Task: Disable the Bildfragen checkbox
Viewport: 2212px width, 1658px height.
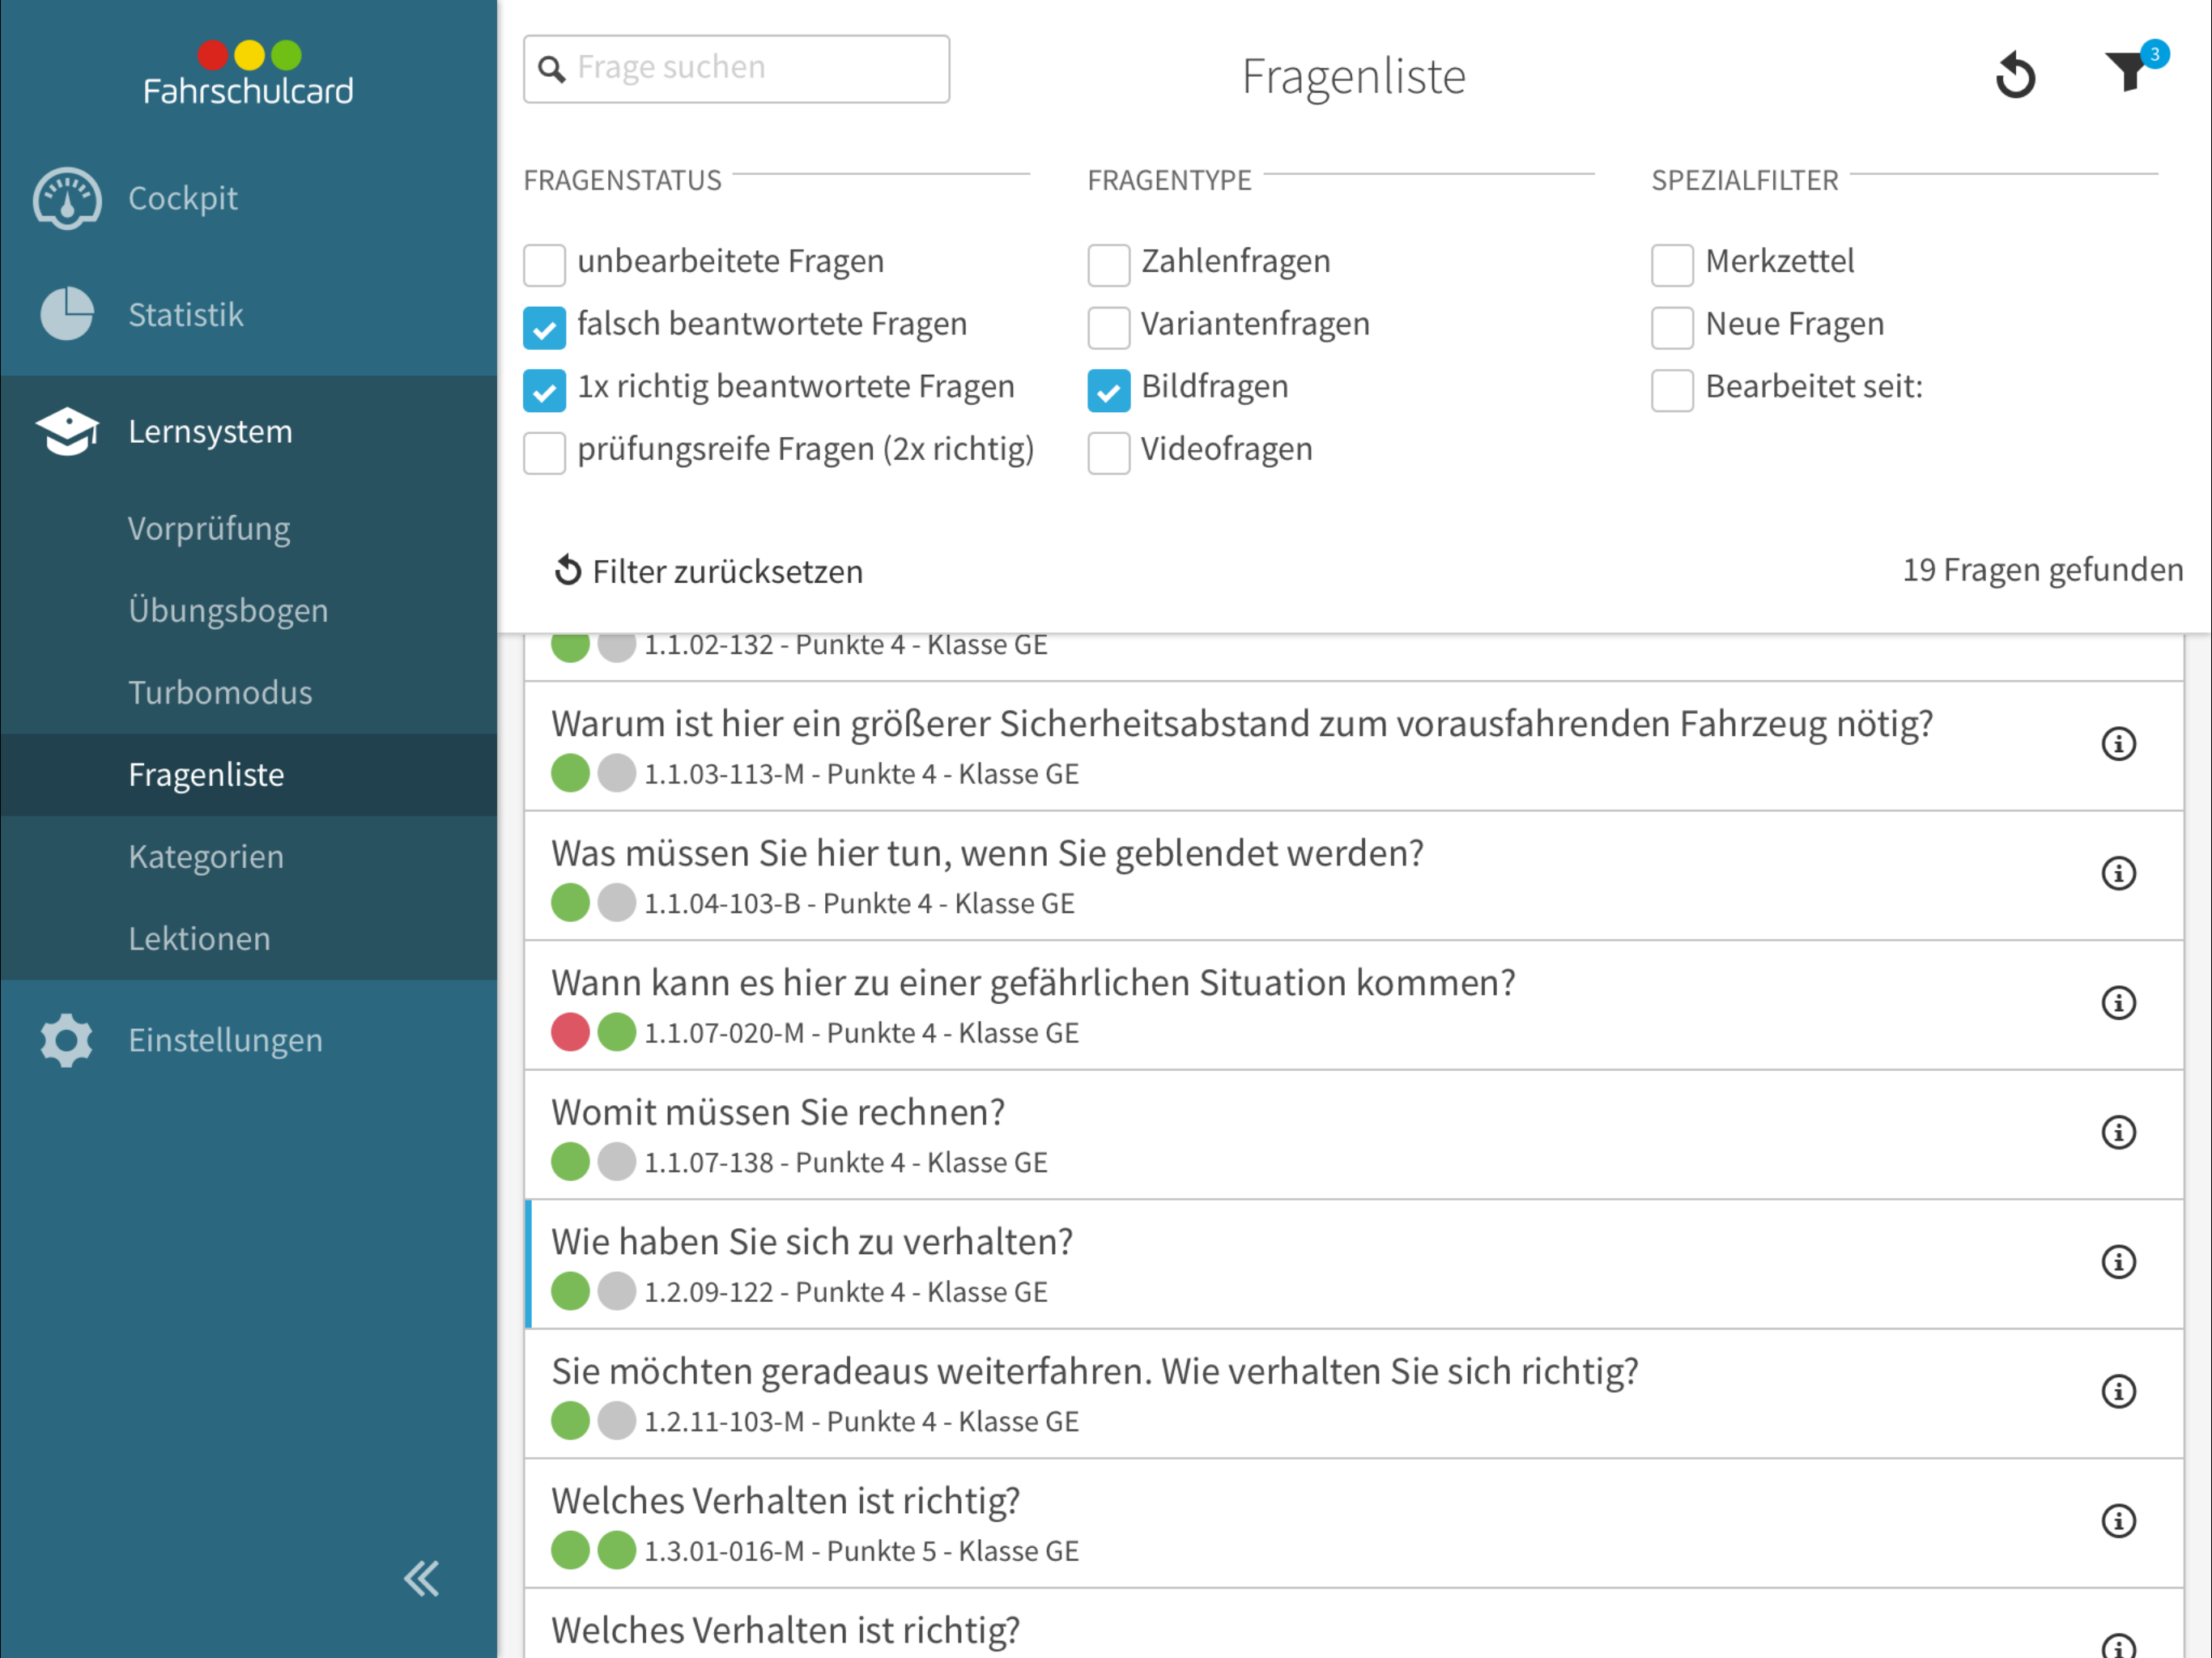Action: tap(1108, 390)
